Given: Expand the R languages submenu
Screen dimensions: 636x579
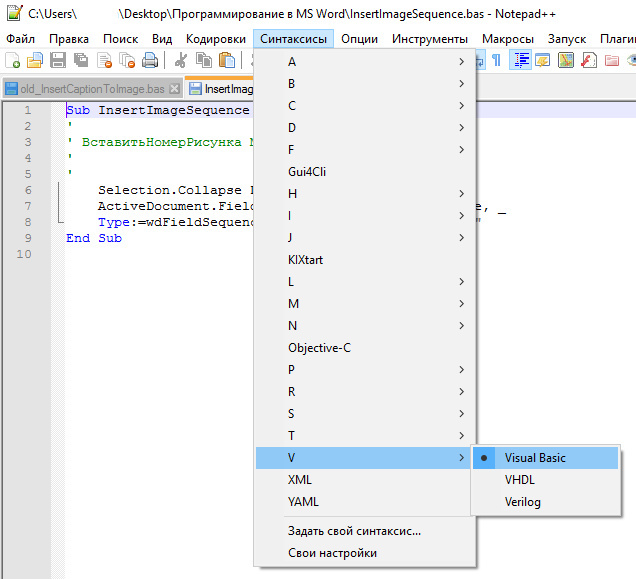Looking at the screenshot, I should [x=364, y=392].
